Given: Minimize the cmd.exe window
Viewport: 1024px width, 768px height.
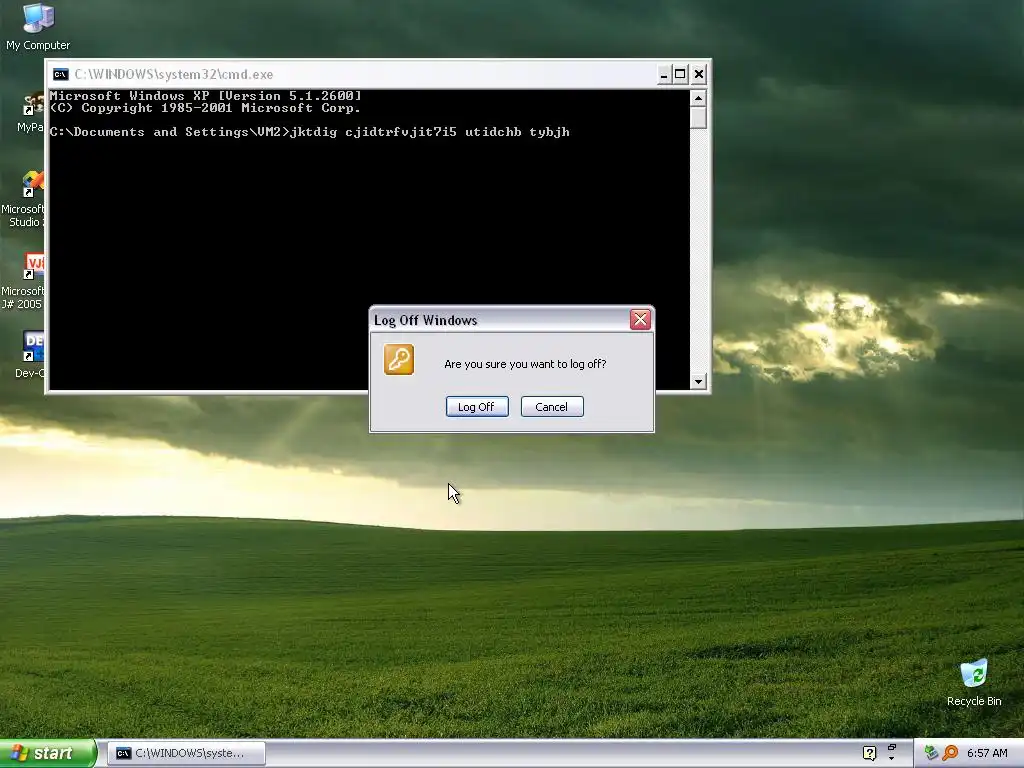Looking at the screenshot, I should click(663, 74).
